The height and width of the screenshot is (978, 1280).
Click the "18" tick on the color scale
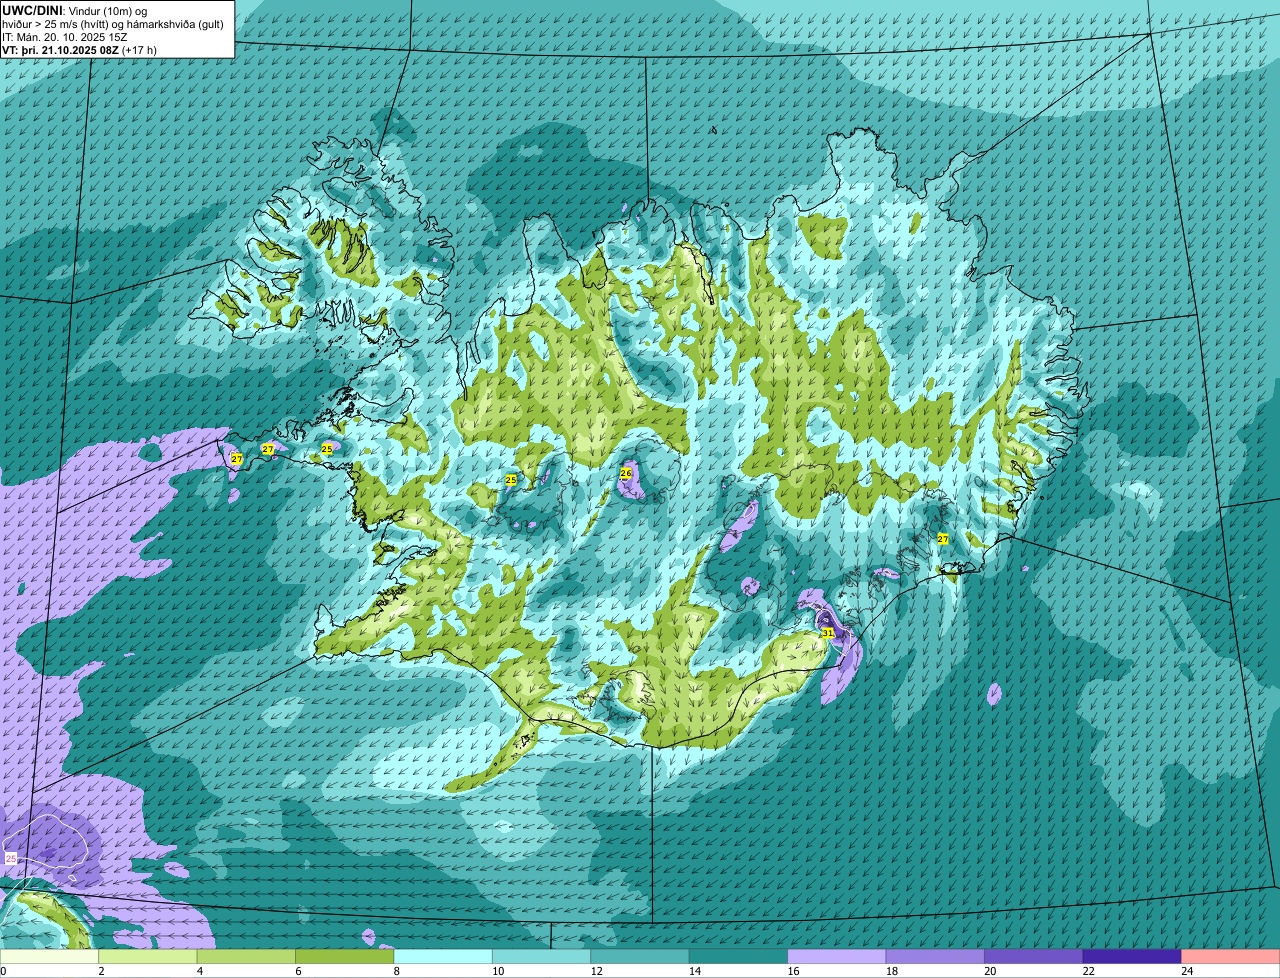click(891, 971)
